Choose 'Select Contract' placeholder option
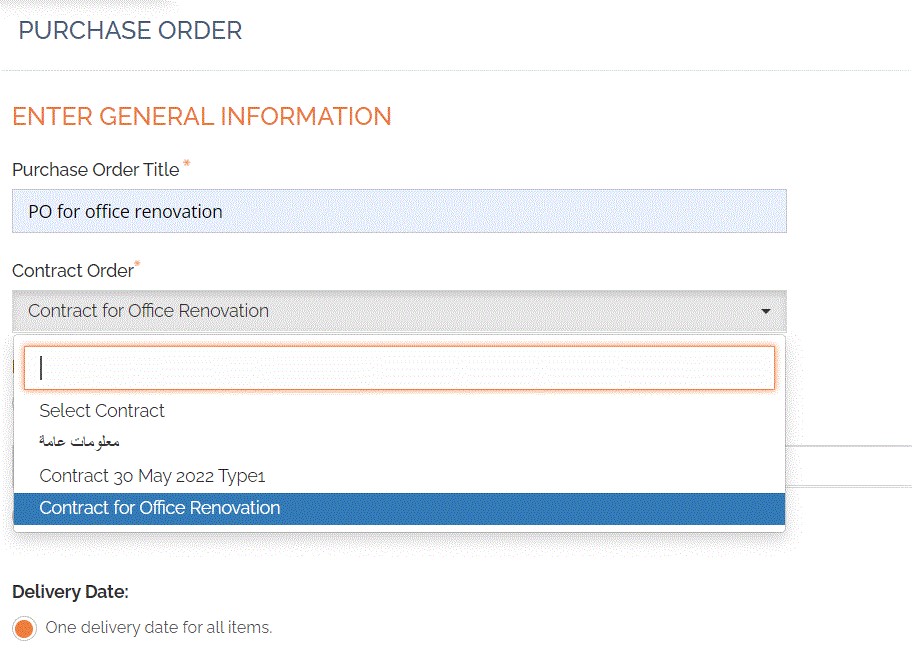The width and height of the screenshot is (912, 648). [102, 410]
